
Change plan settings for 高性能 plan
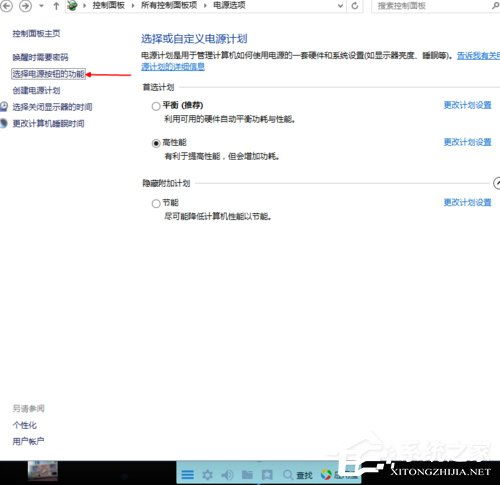pyautogui.click(x=467, y=142)
